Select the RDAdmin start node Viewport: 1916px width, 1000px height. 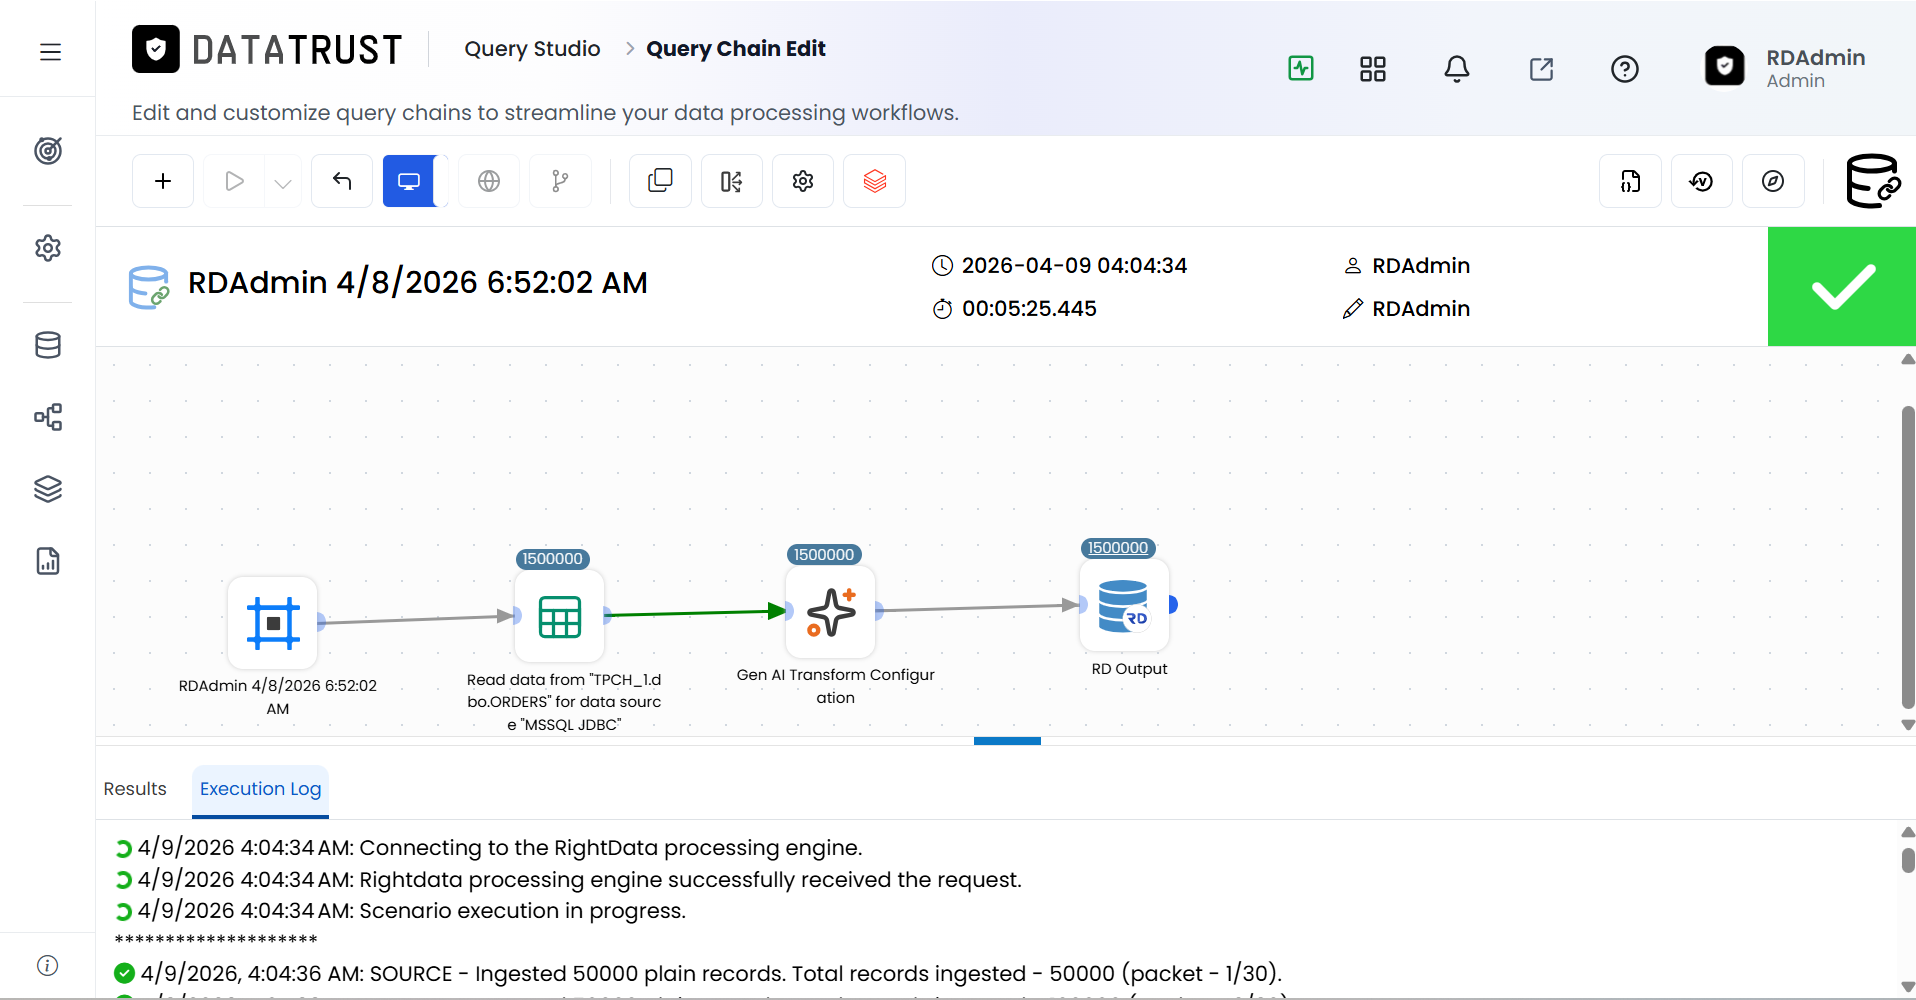[x=273, y=623]
